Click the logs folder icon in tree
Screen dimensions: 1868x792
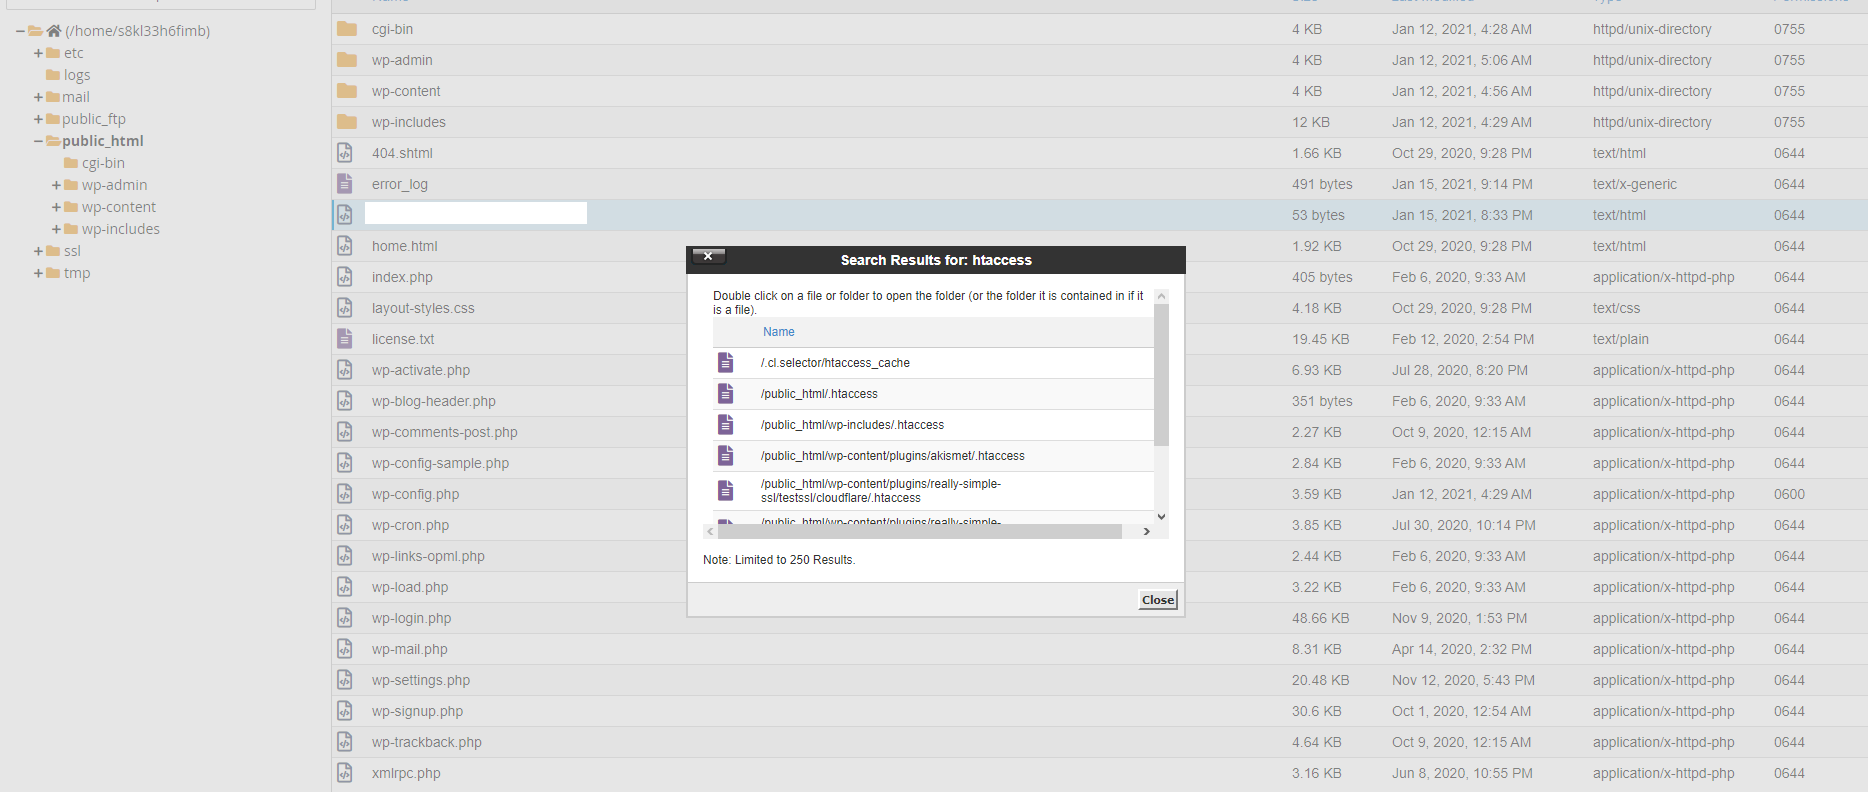click(53, 75)
